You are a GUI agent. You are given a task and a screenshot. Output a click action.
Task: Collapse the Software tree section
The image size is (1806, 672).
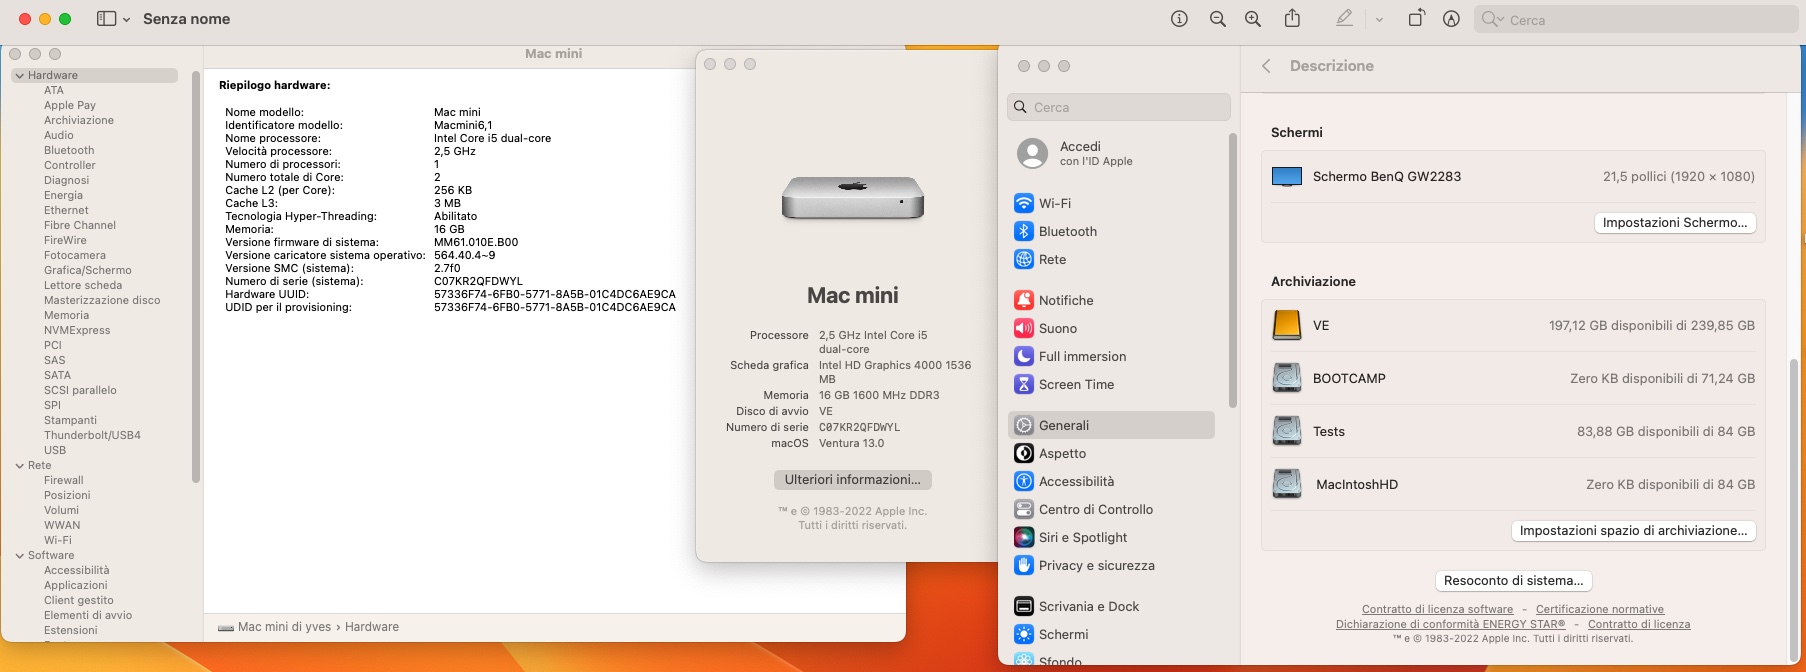pyautogui.click(x=20, y=555)
